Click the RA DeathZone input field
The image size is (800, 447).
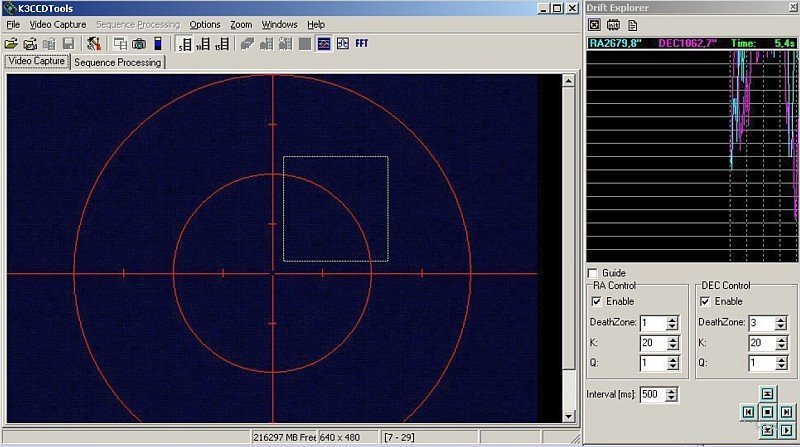click(x=653, y=323)
